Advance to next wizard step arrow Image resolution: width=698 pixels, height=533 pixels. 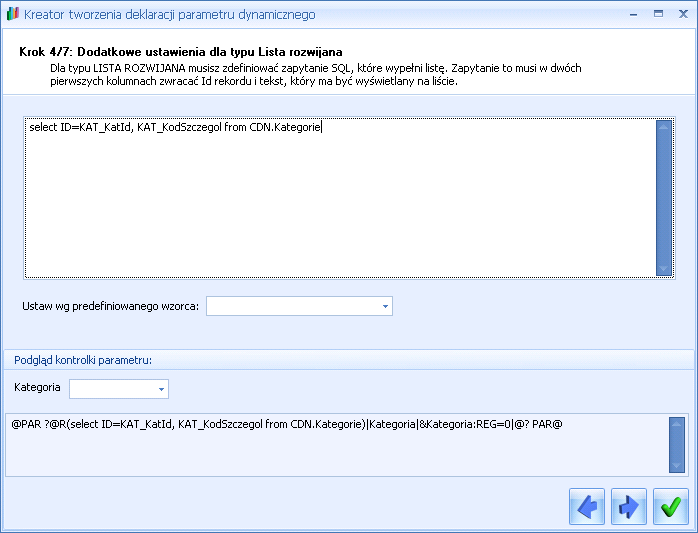(x=629, y=506)
